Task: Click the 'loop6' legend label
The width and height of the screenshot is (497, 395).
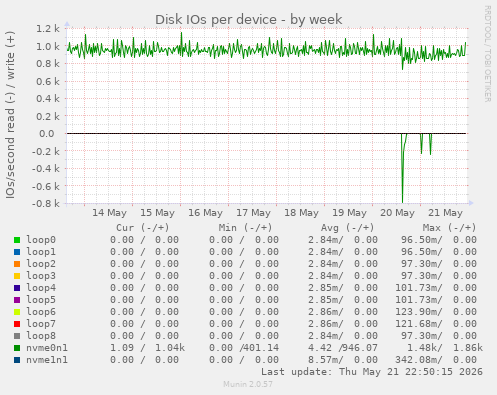Action: point(41,312)
